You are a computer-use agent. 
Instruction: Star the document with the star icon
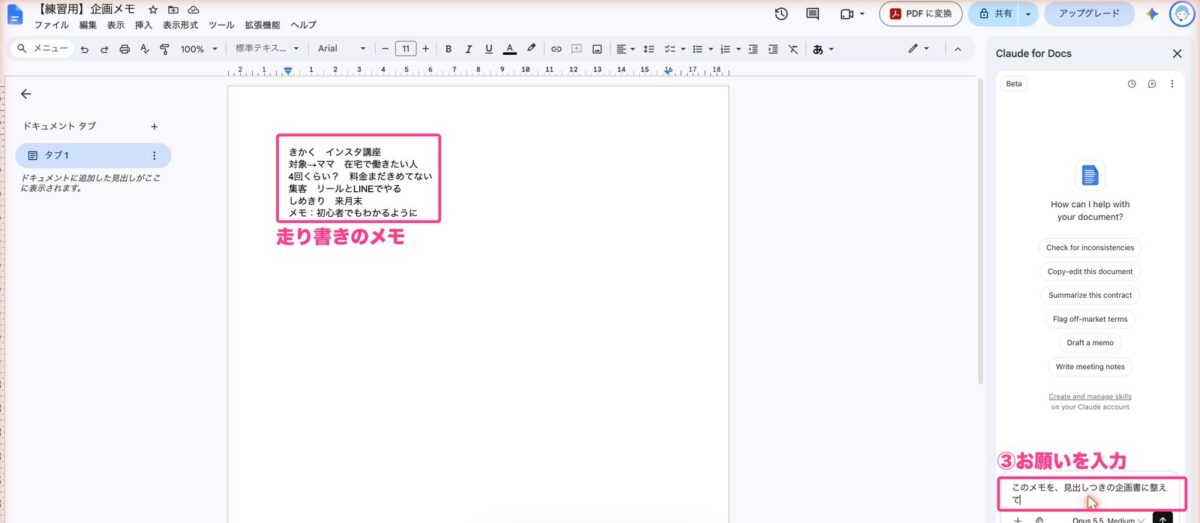(x=153, y=9)
